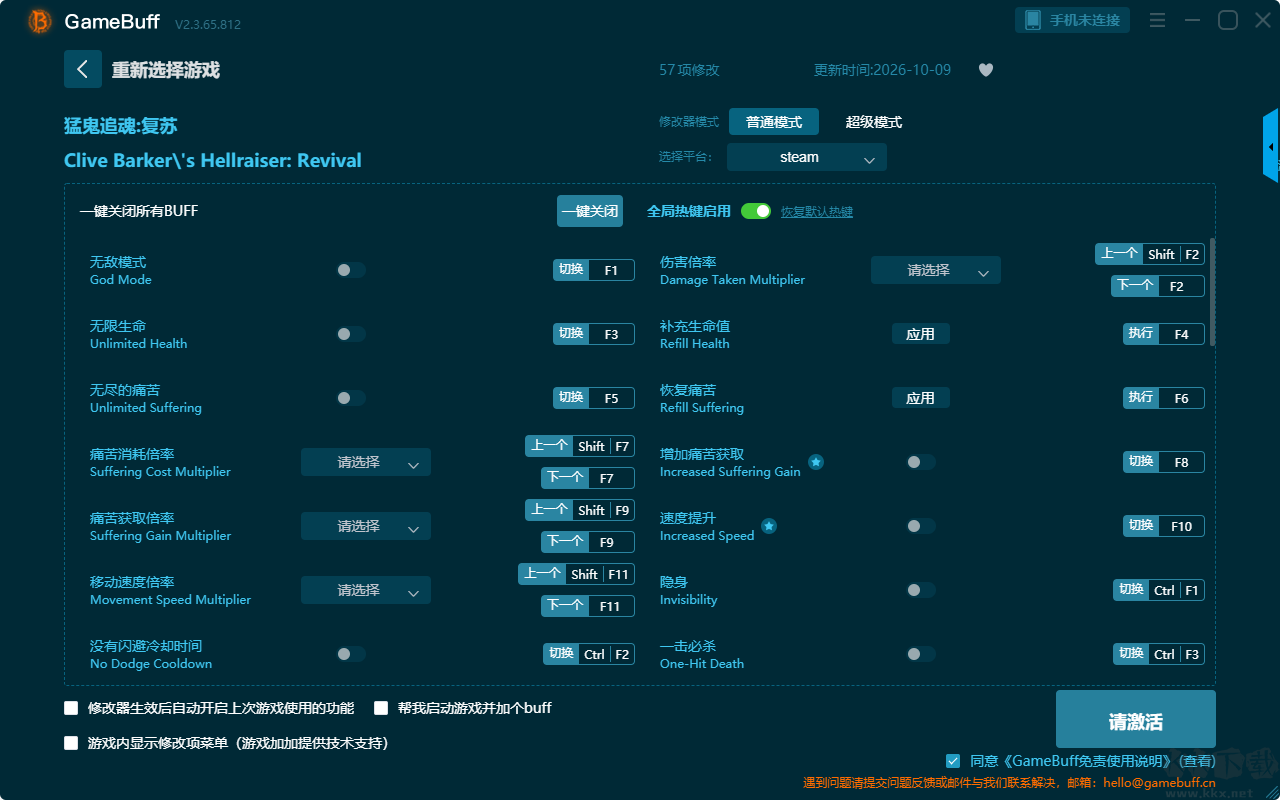Expand Suffering Gain Multiplier dropdown
The image size is (1280, 800).
366,526
